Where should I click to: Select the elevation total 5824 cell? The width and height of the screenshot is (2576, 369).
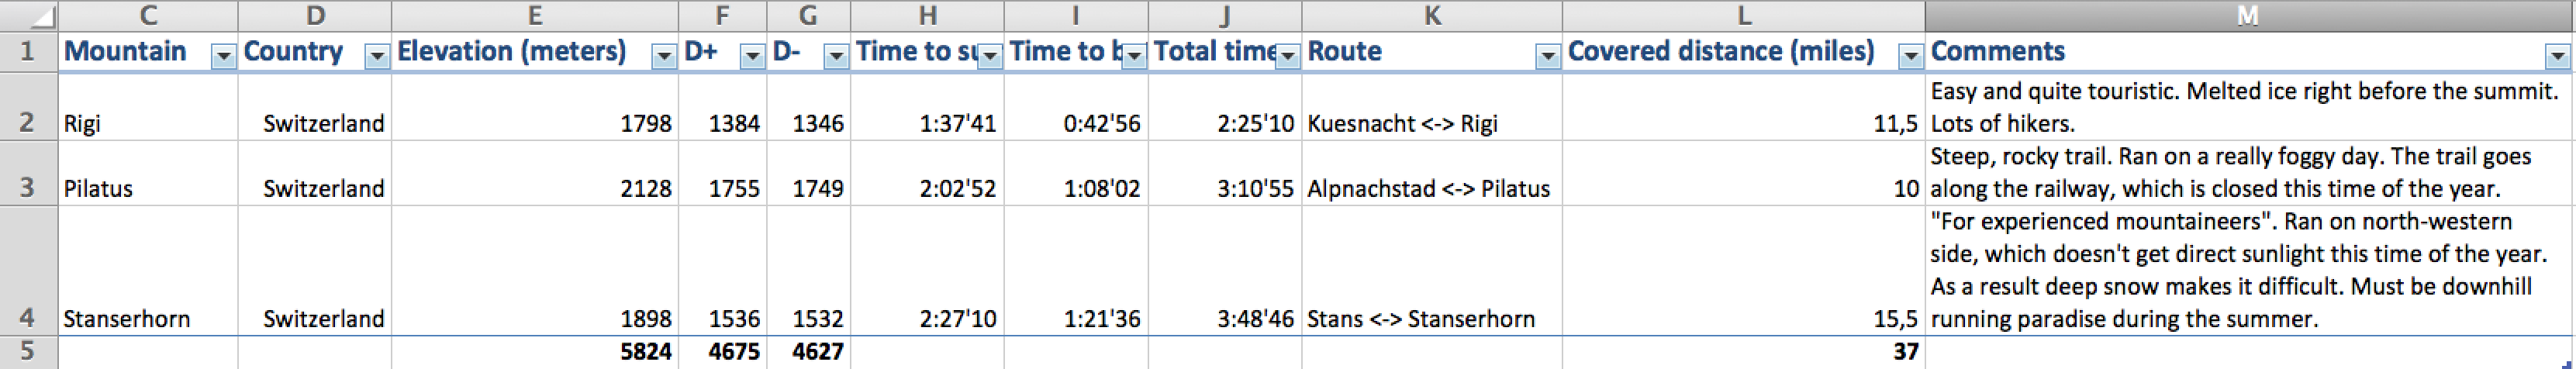(534, 351)
